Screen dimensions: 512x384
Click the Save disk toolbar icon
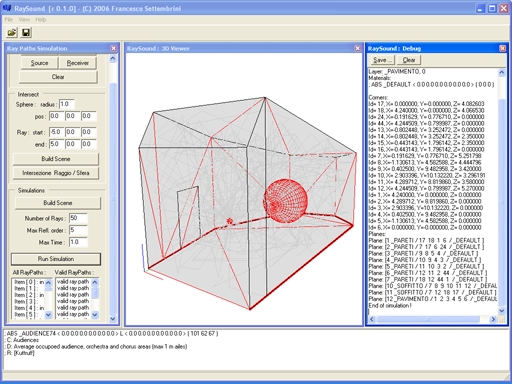26,32
